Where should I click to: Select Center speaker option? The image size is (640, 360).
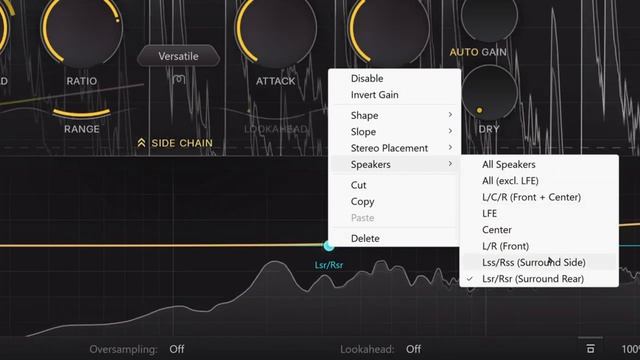539,230
